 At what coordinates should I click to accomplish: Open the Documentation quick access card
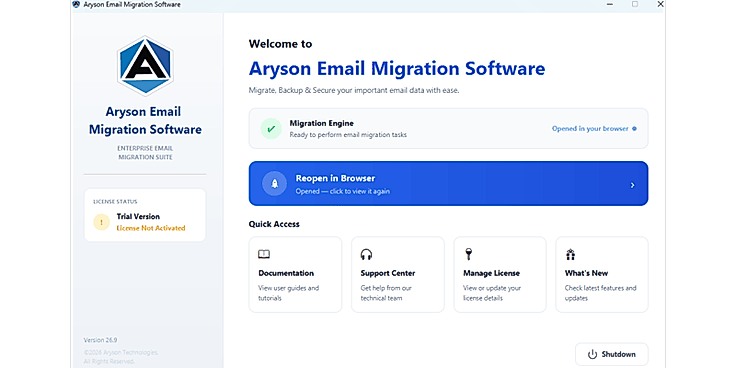295,275
